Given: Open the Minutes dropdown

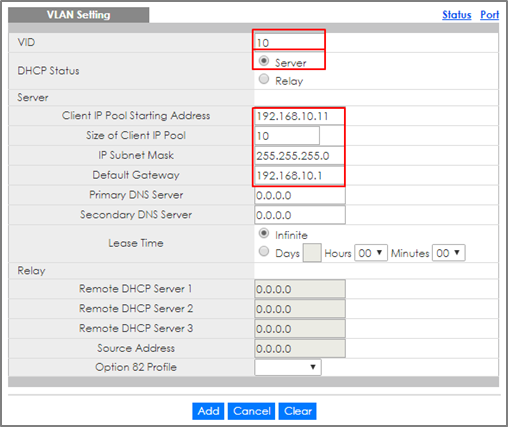Looking at the screenshot, I should pos(448,253).
